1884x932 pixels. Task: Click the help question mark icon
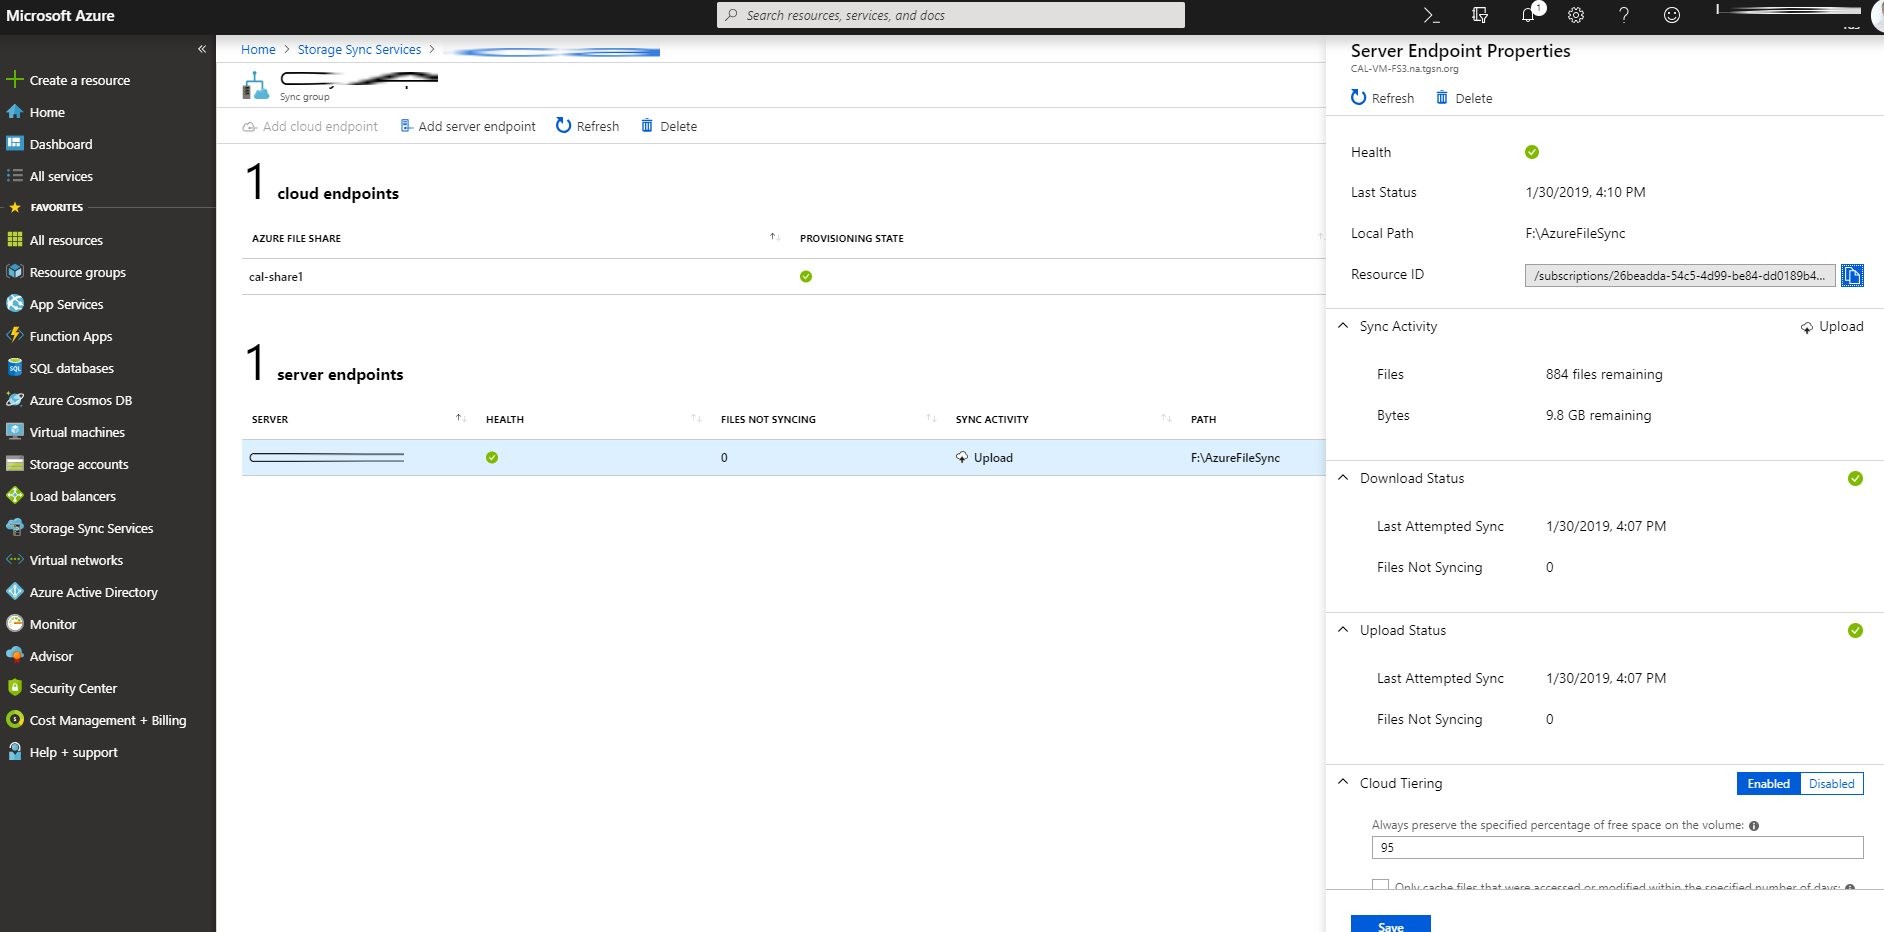pyautogui.click(x=1623, y=15)
